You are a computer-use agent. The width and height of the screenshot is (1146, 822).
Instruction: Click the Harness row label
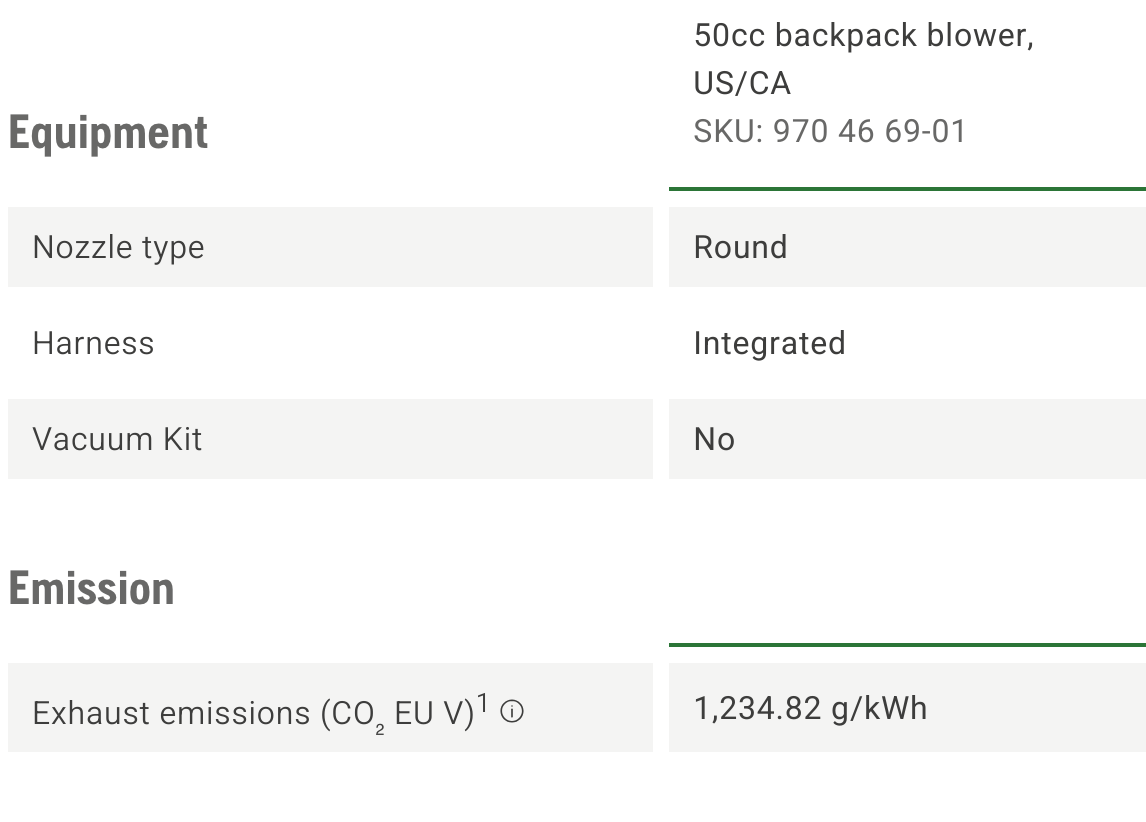coord(93,343)
